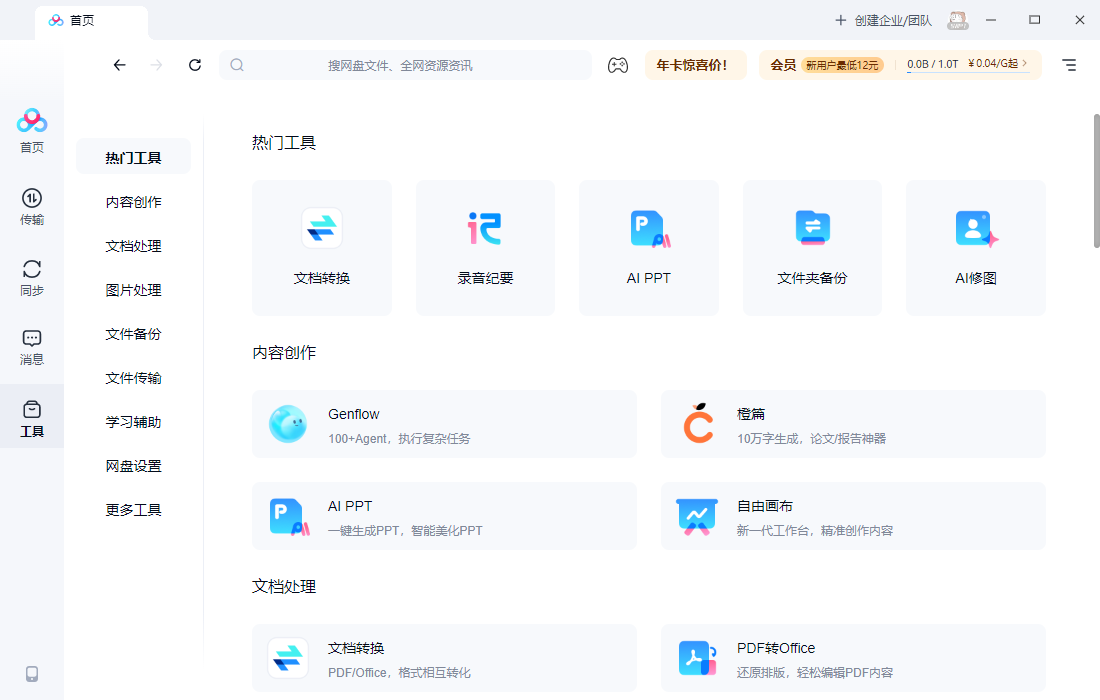Go back with the left arrow
This screenshot has height=700, width=1100.
pyautogui.click(x=119, y=65)
